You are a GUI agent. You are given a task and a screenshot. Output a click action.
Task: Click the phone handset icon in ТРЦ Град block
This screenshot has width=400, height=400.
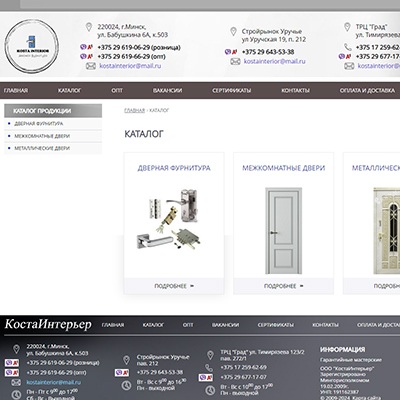[x=348, y=47]
